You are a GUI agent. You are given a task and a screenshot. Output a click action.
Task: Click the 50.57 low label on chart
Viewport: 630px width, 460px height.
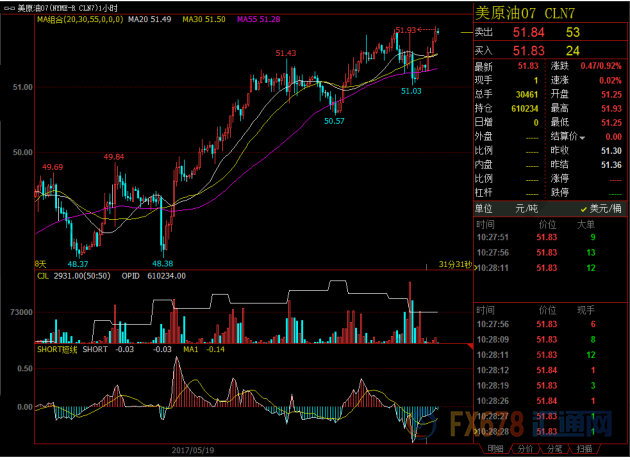tap(334, 121)
